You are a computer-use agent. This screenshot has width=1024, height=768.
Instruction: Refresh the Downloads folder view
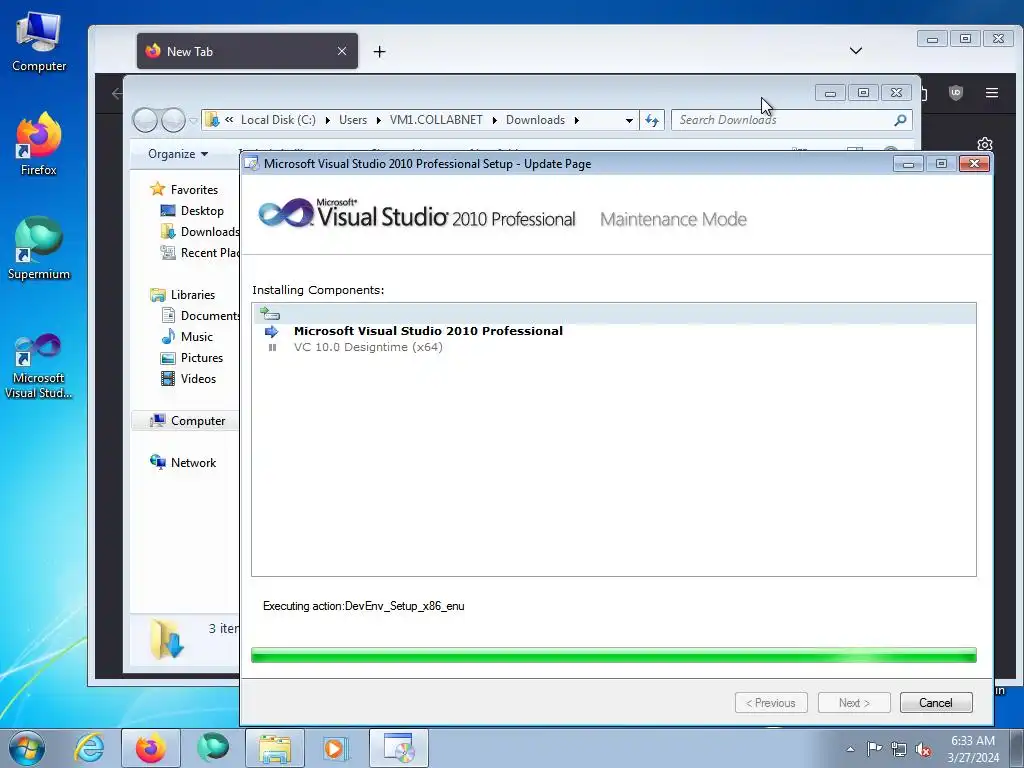point(652,120)
